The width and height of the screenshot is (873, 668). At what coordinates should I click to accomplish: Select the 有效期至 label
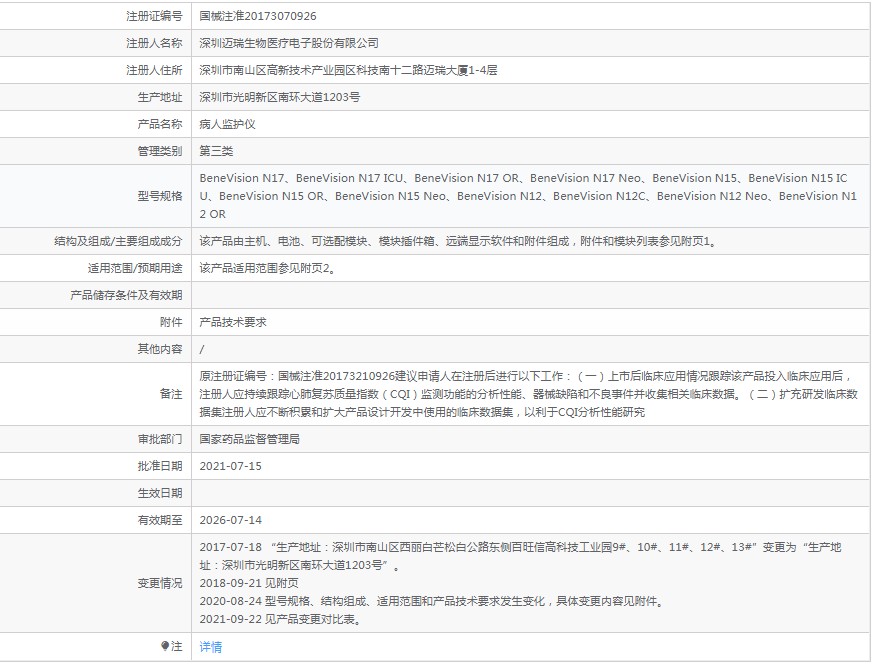(160, 520)
